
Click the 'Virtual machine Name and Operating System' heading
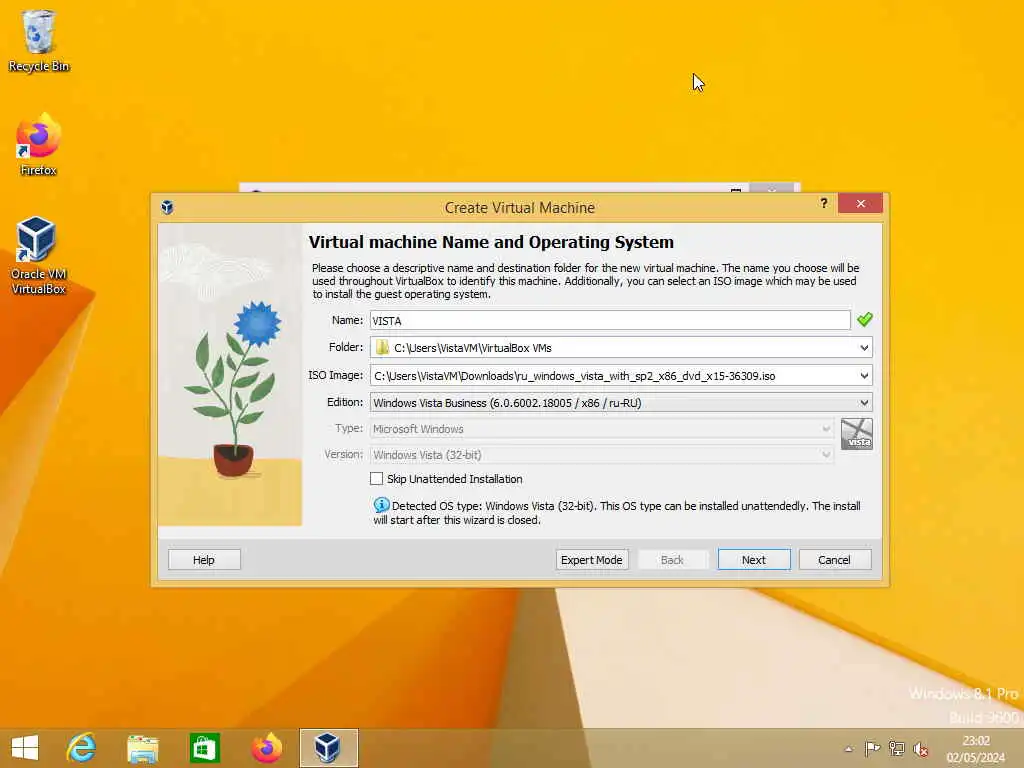pyautogui.click(x=491, y=242)
